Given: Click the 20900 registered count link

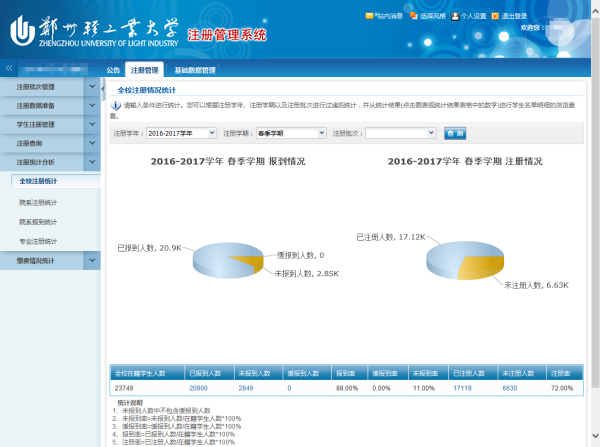Looking at the screenshot, I should (x=198, y=386).
